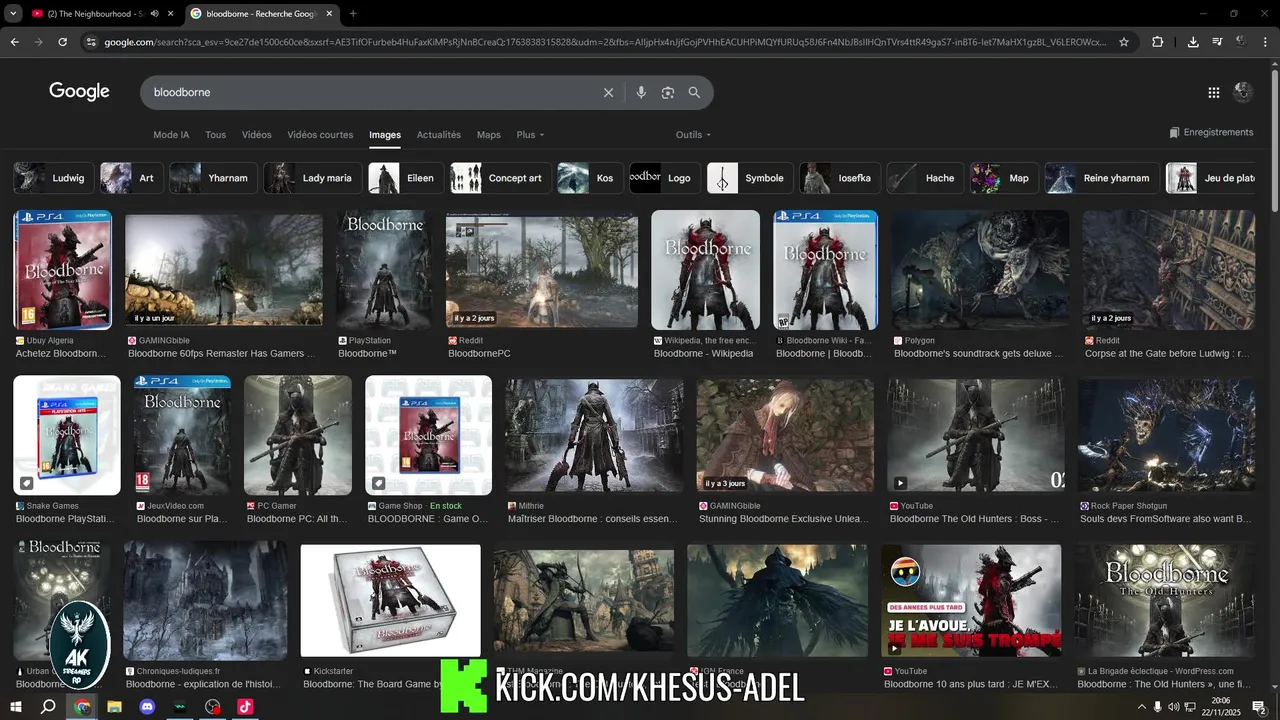Click the magnifying glass search button
Screen dimensions: 1280x720
coord(694,92)
